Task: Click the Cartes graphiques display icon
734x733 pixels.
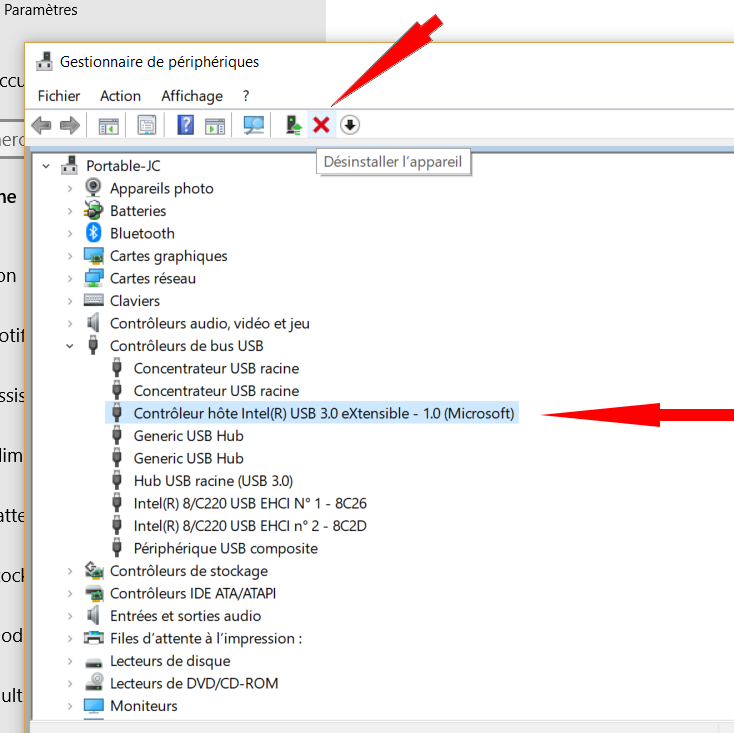Action: click(94, 256)
